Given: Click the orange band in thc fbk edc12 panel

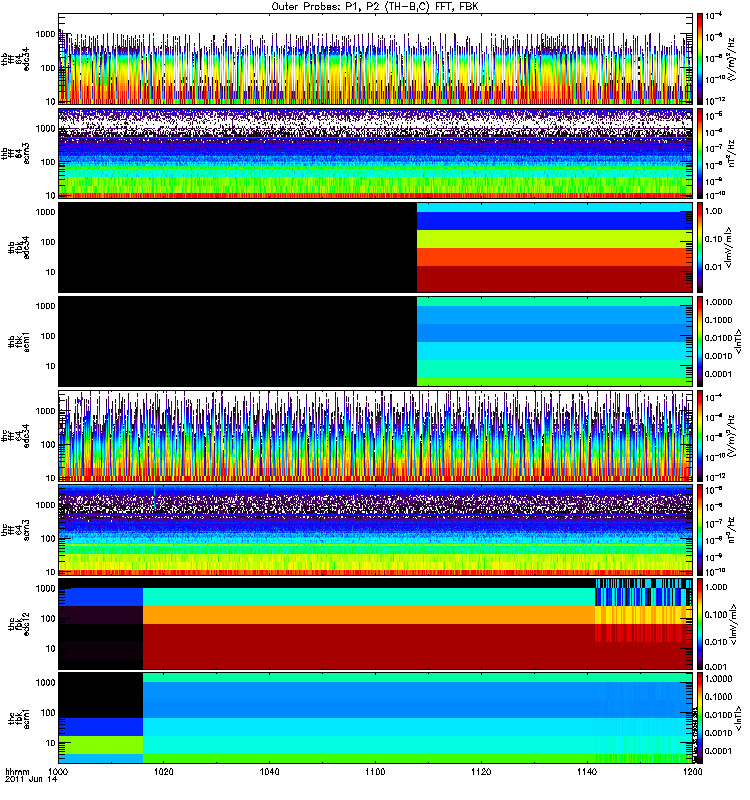Looking at the screenshot, I should [x=370, y=615].
